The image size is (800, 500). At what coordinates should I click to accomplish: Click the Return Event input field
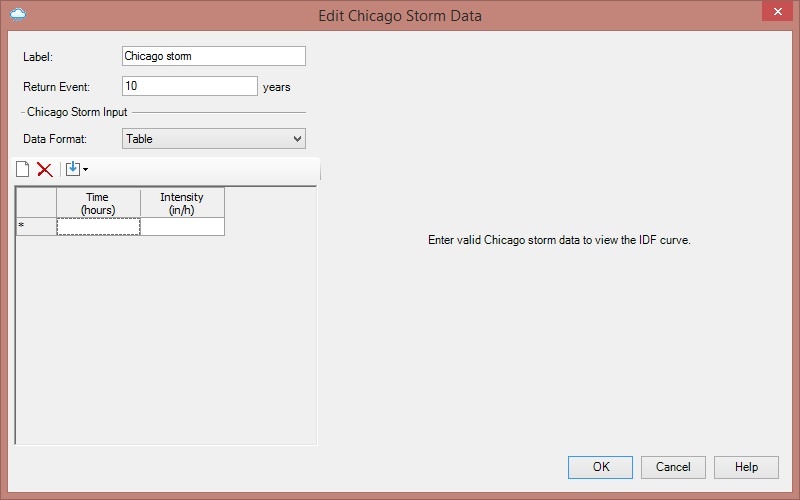pyautogui.click(x=190, y=86)
